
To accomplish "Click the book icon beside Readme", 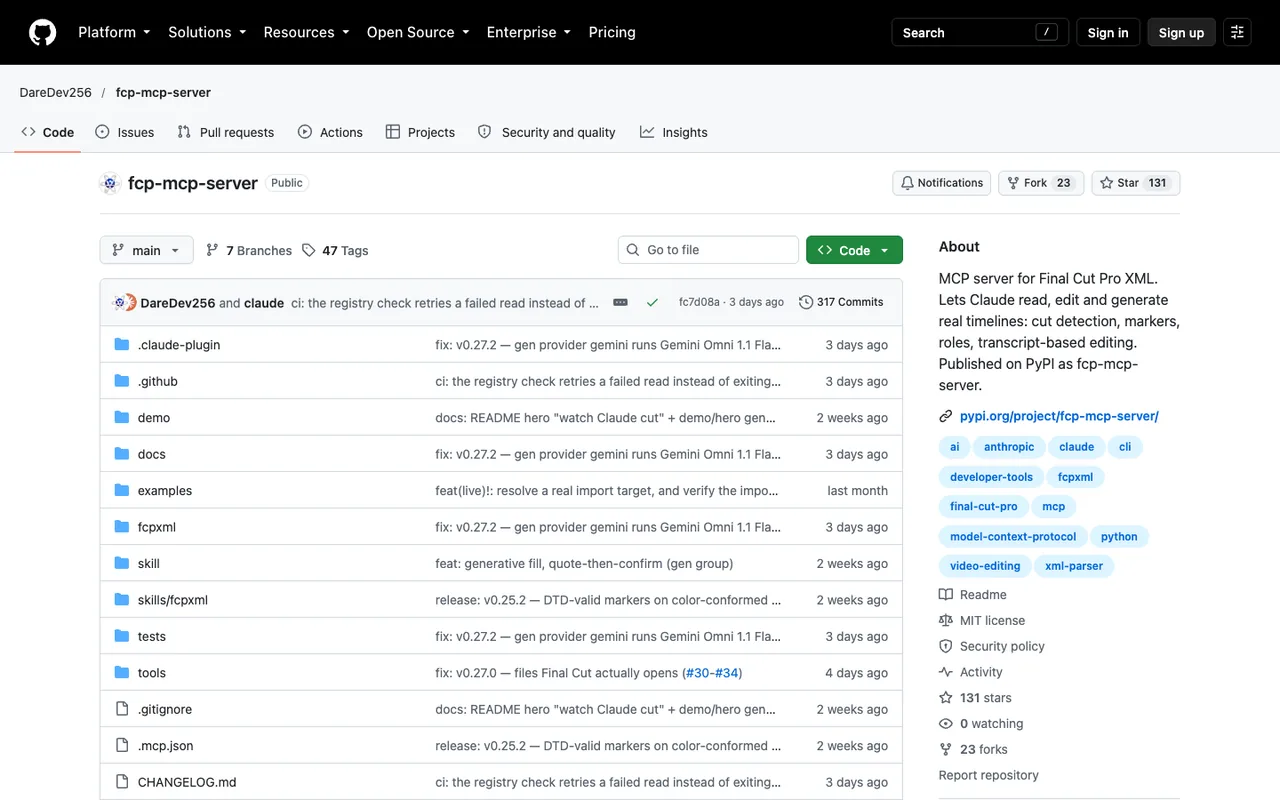I will (x=946, y=594).
